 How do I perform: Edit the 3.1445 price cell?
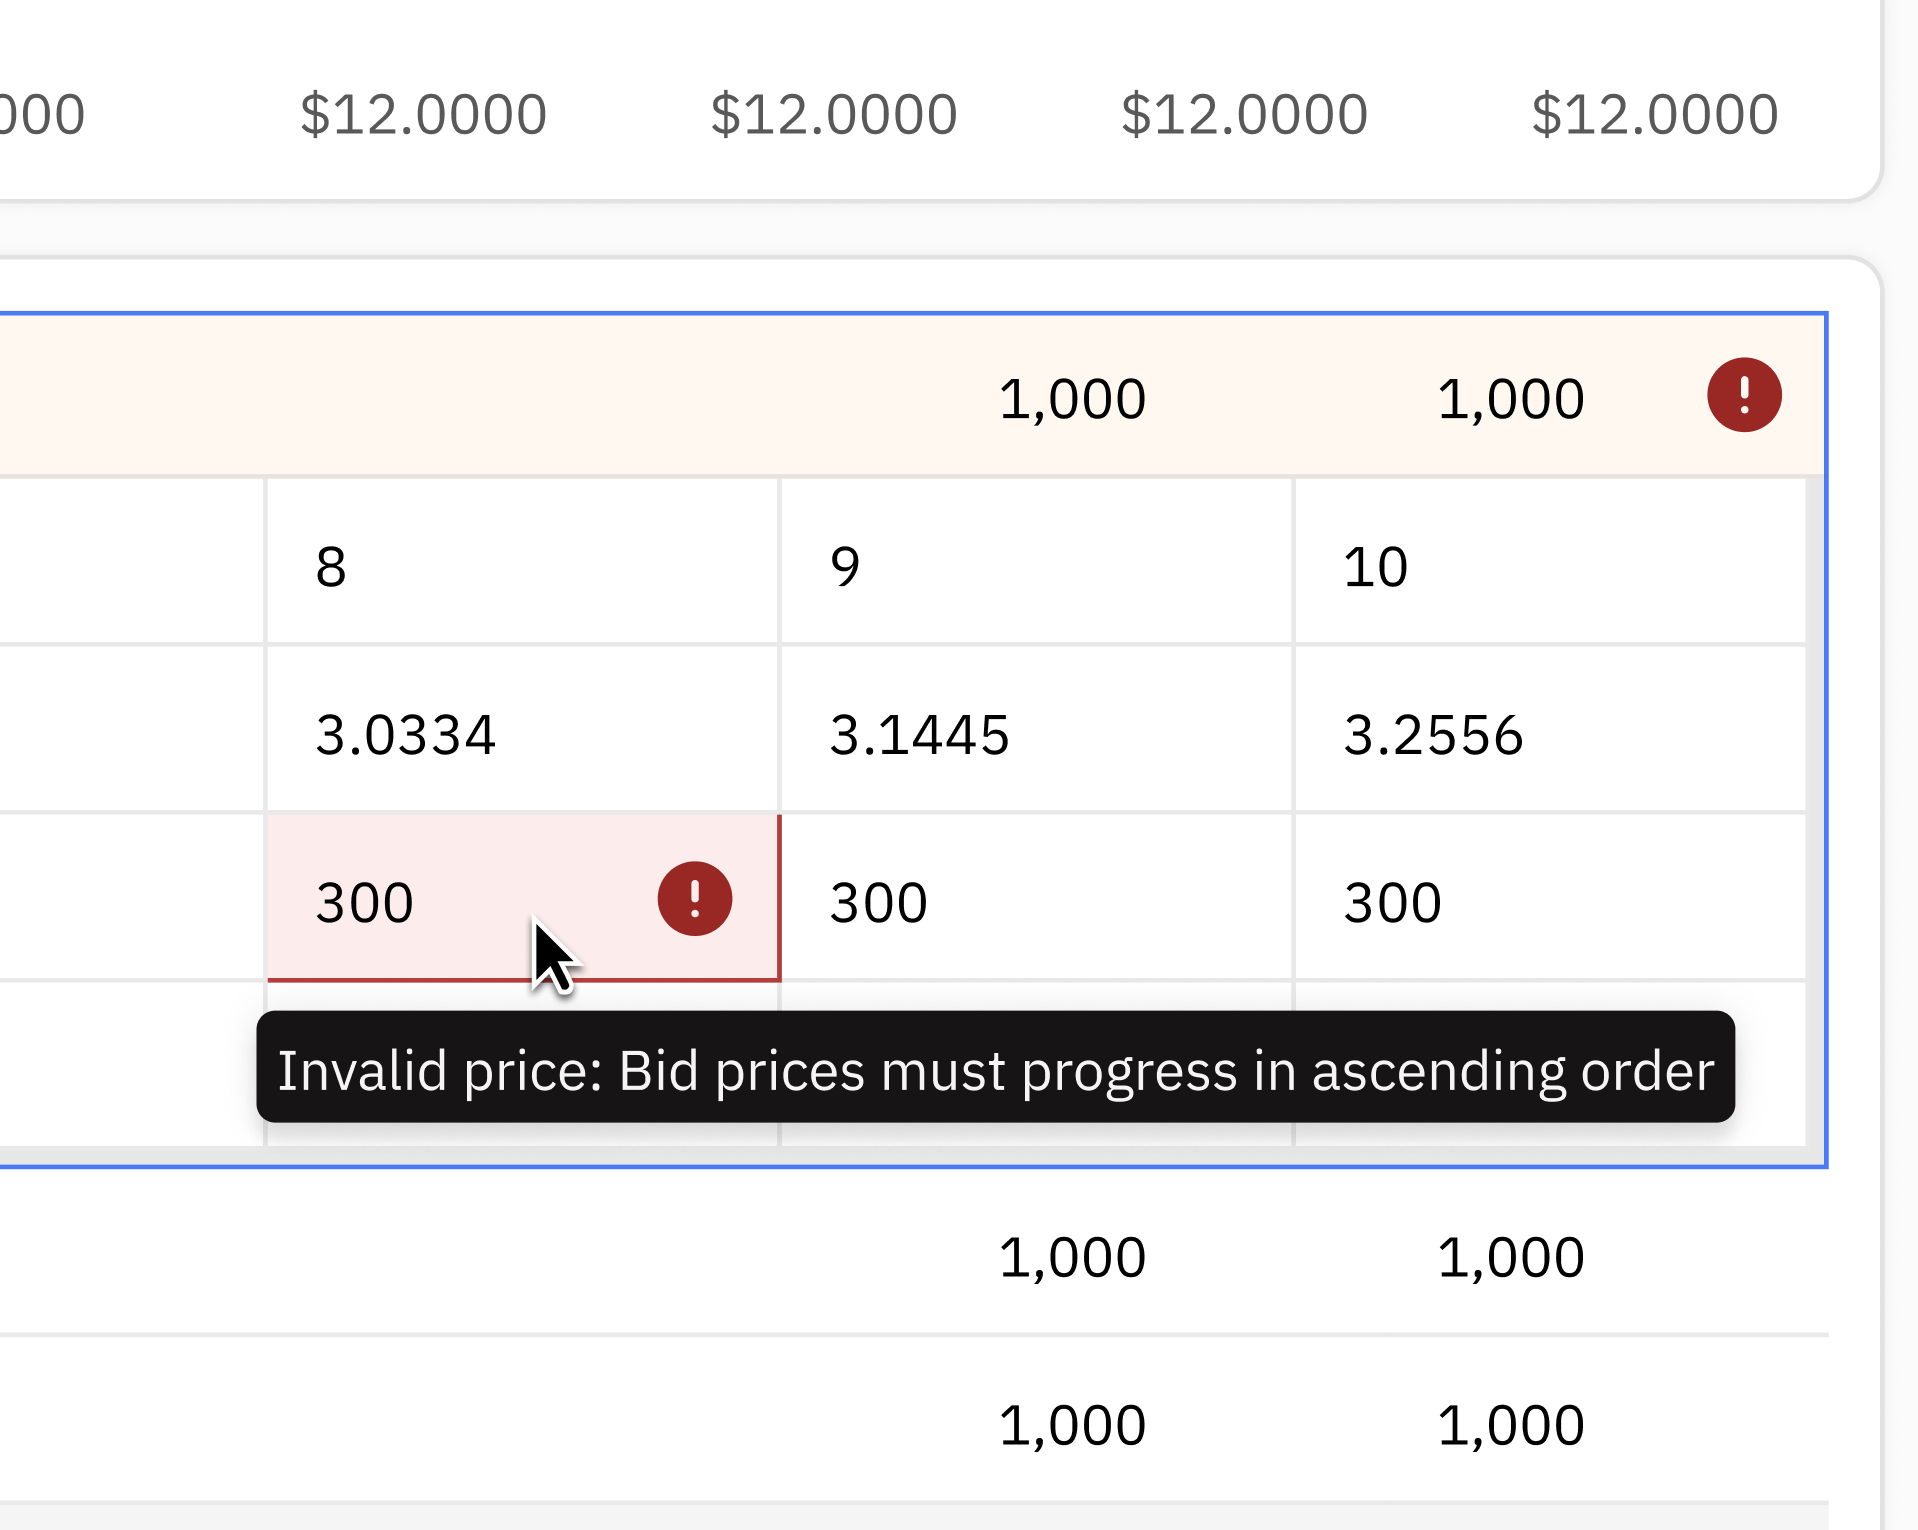(1035, 734)
